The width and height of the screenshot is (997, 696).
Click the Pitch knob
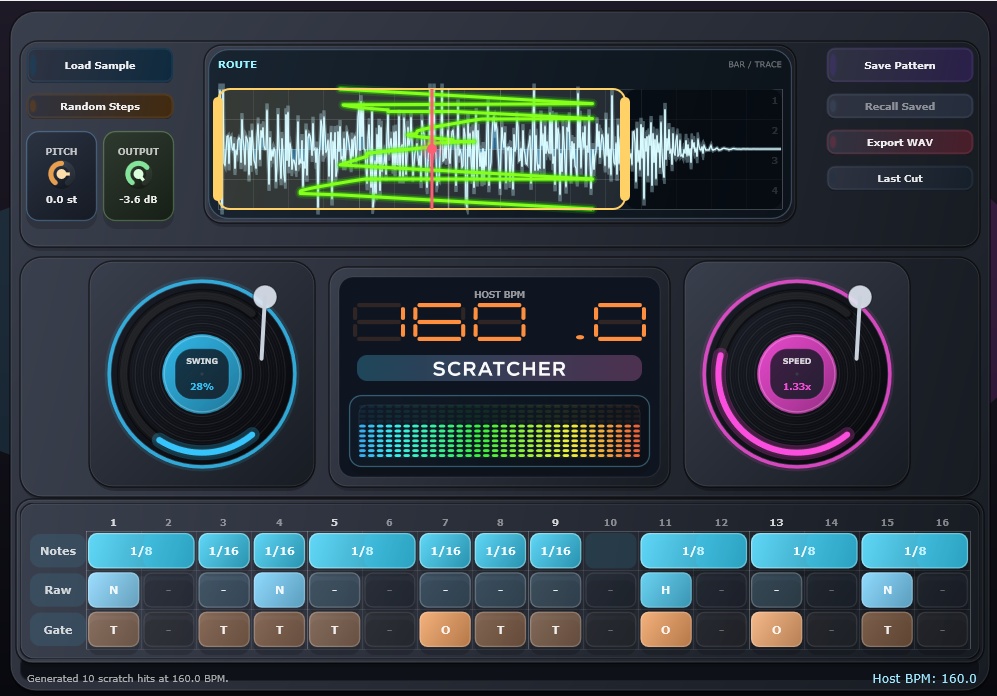coord(60,174)
